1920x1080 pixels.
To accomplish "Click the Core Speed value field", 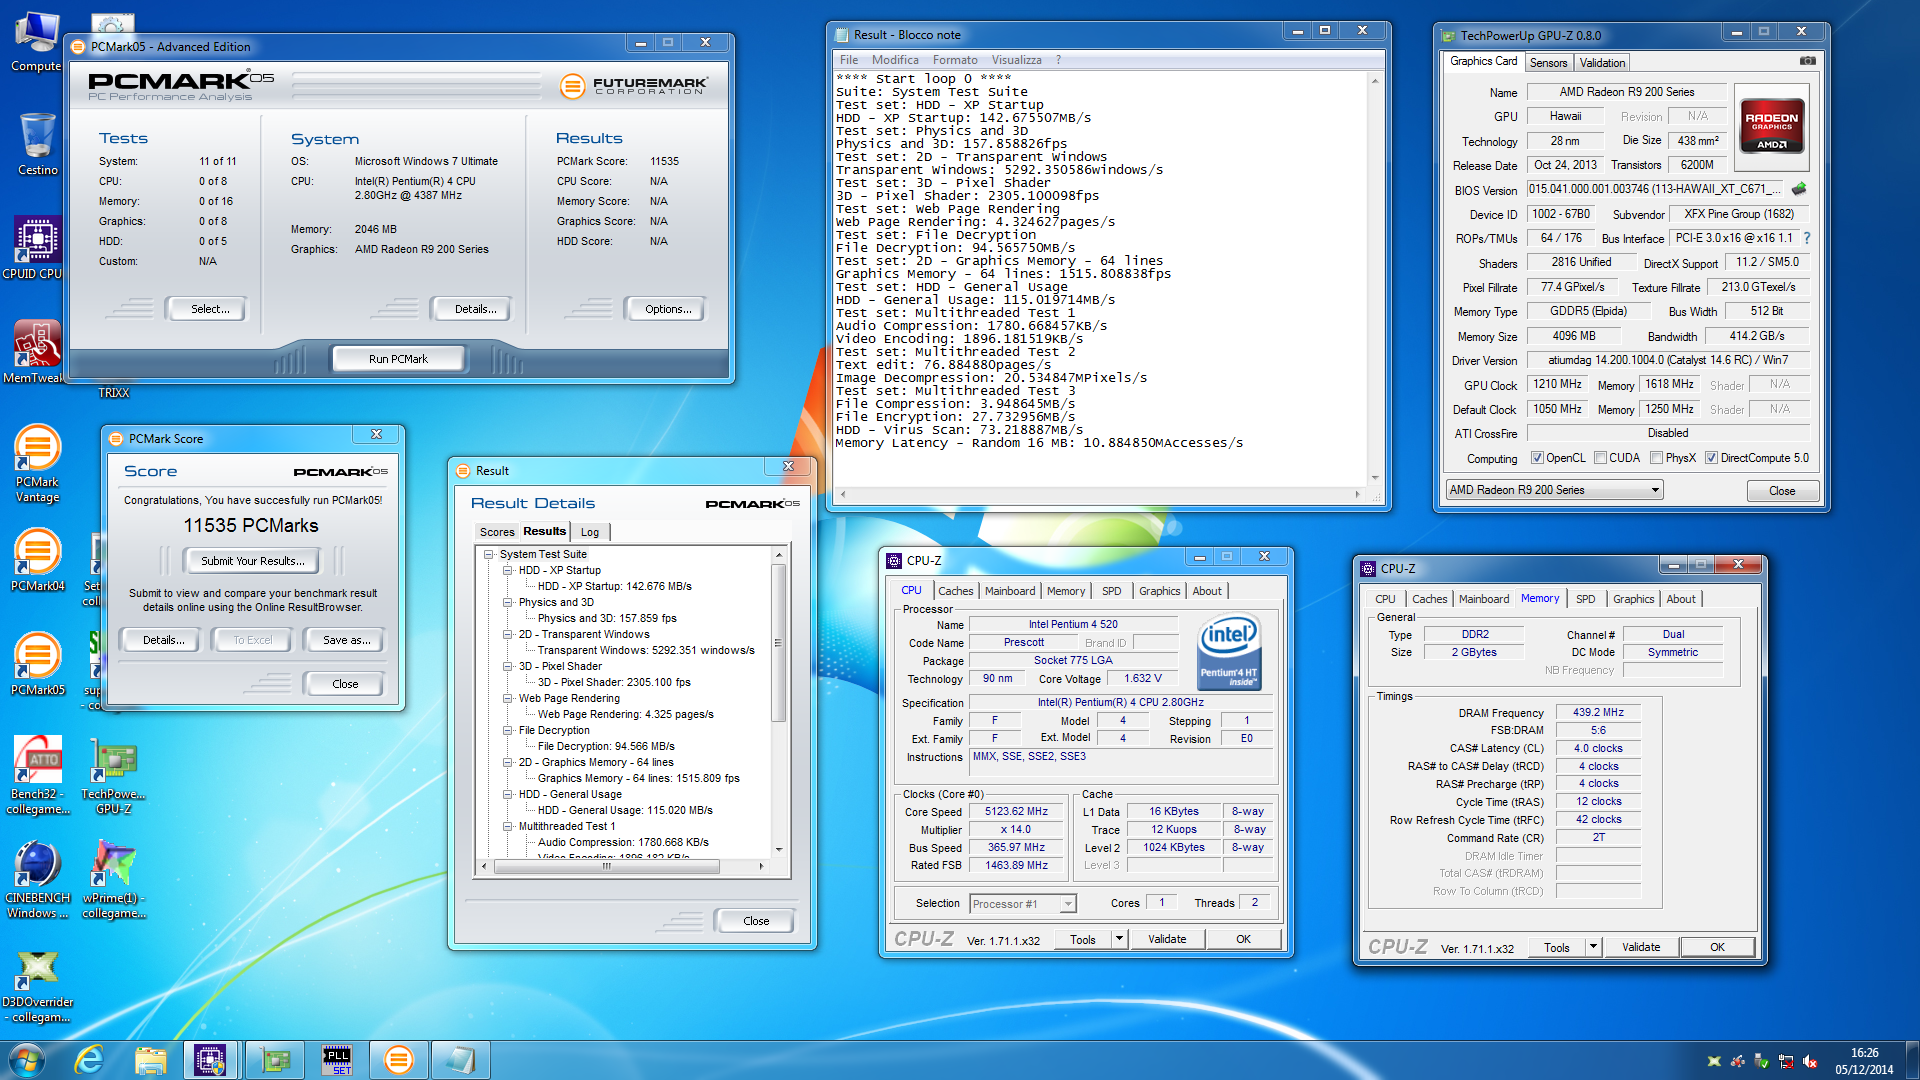I will [x=1016, y=812].
